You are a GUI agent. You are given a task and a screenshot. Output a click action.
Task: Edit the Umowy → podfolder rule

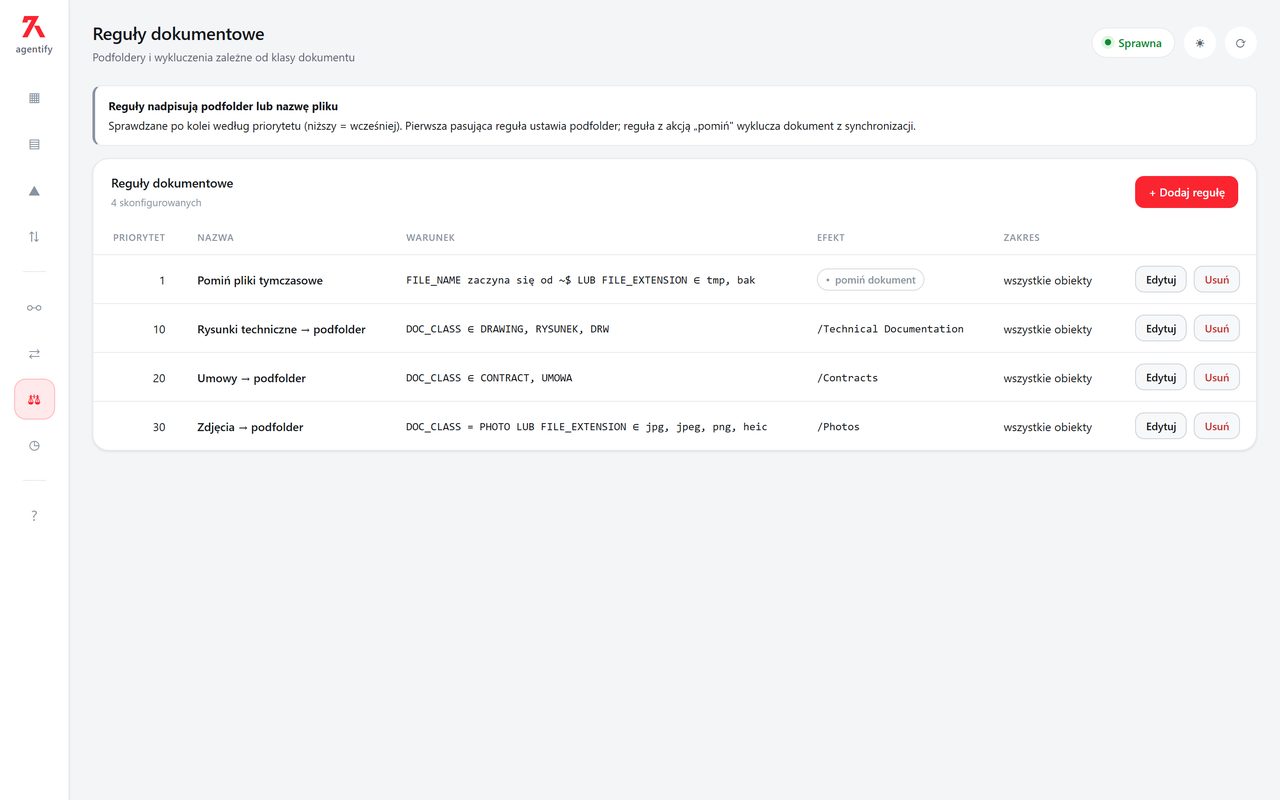[1161, 378]
